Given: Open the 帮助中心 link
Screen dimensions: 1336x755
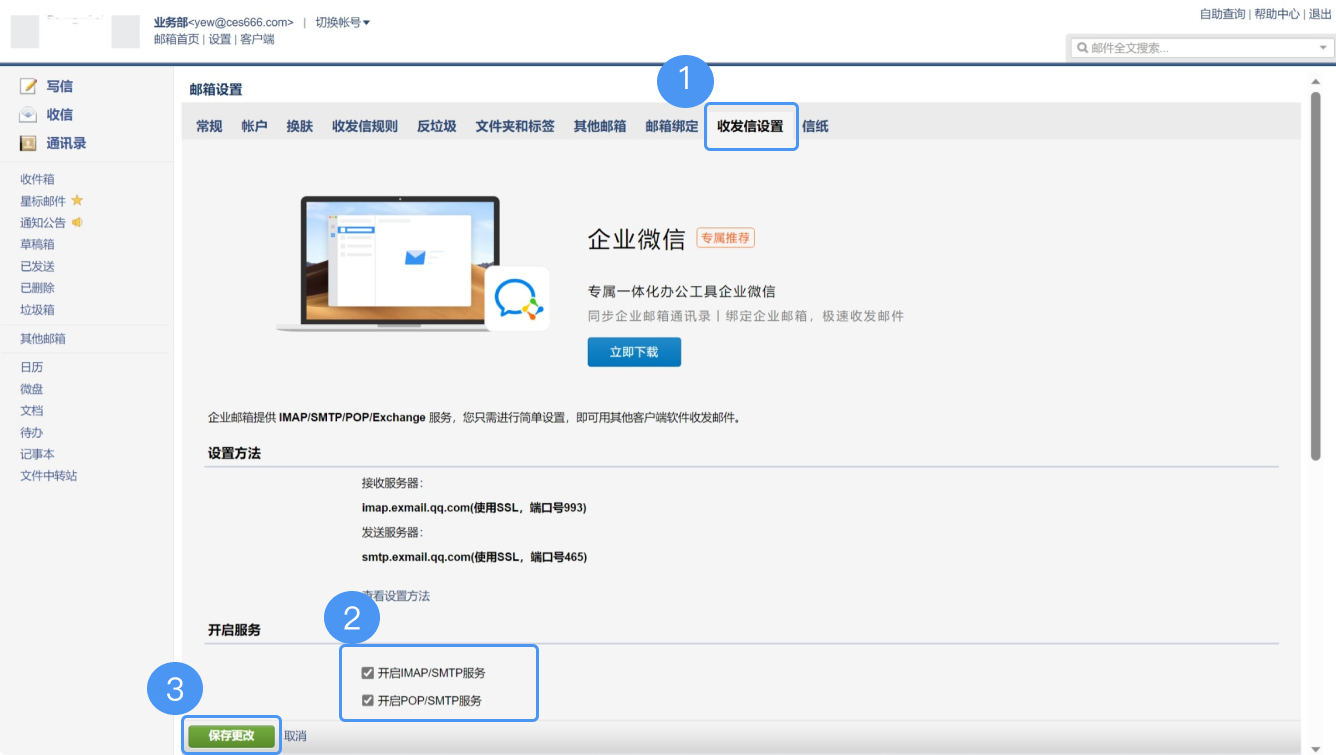Looking at the screenshot, I should click(x=1277, y=14).
